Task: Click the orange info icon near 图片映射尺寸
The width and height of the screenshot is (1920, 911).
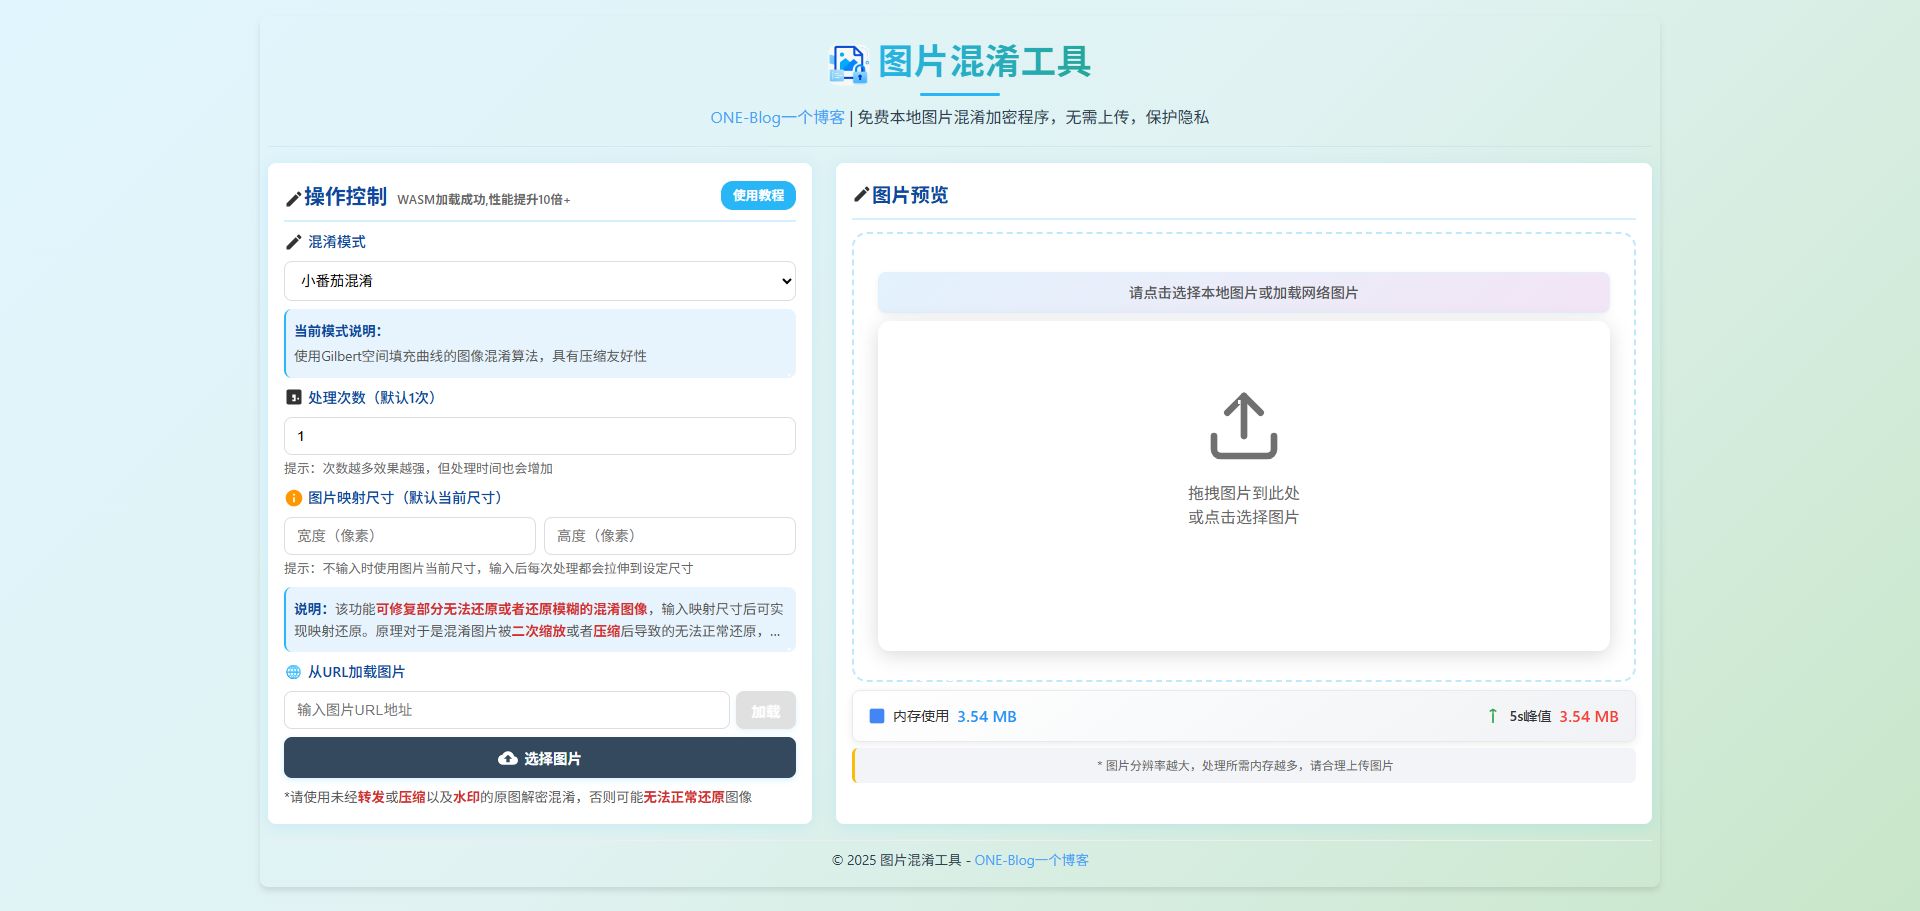Action: [x=293, y=497]
